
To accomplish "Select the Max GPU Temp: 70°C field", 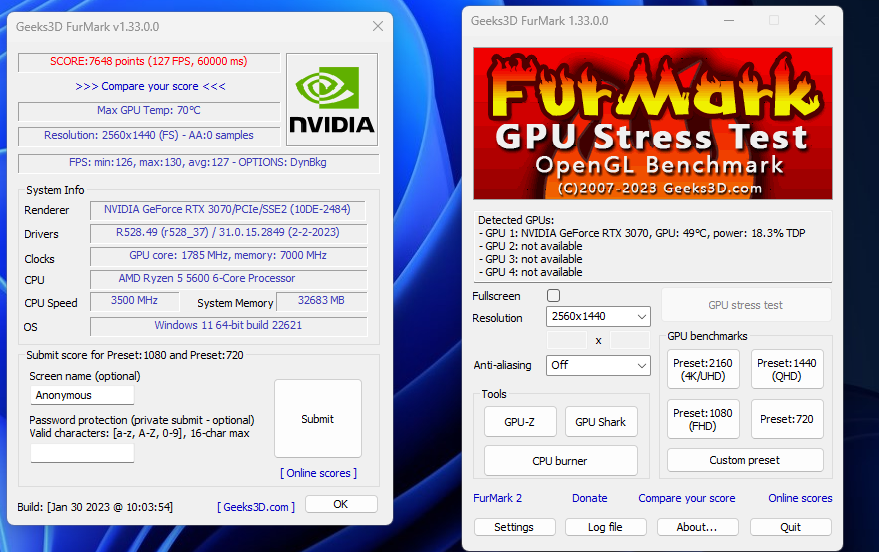I will (x=149, y=110).
